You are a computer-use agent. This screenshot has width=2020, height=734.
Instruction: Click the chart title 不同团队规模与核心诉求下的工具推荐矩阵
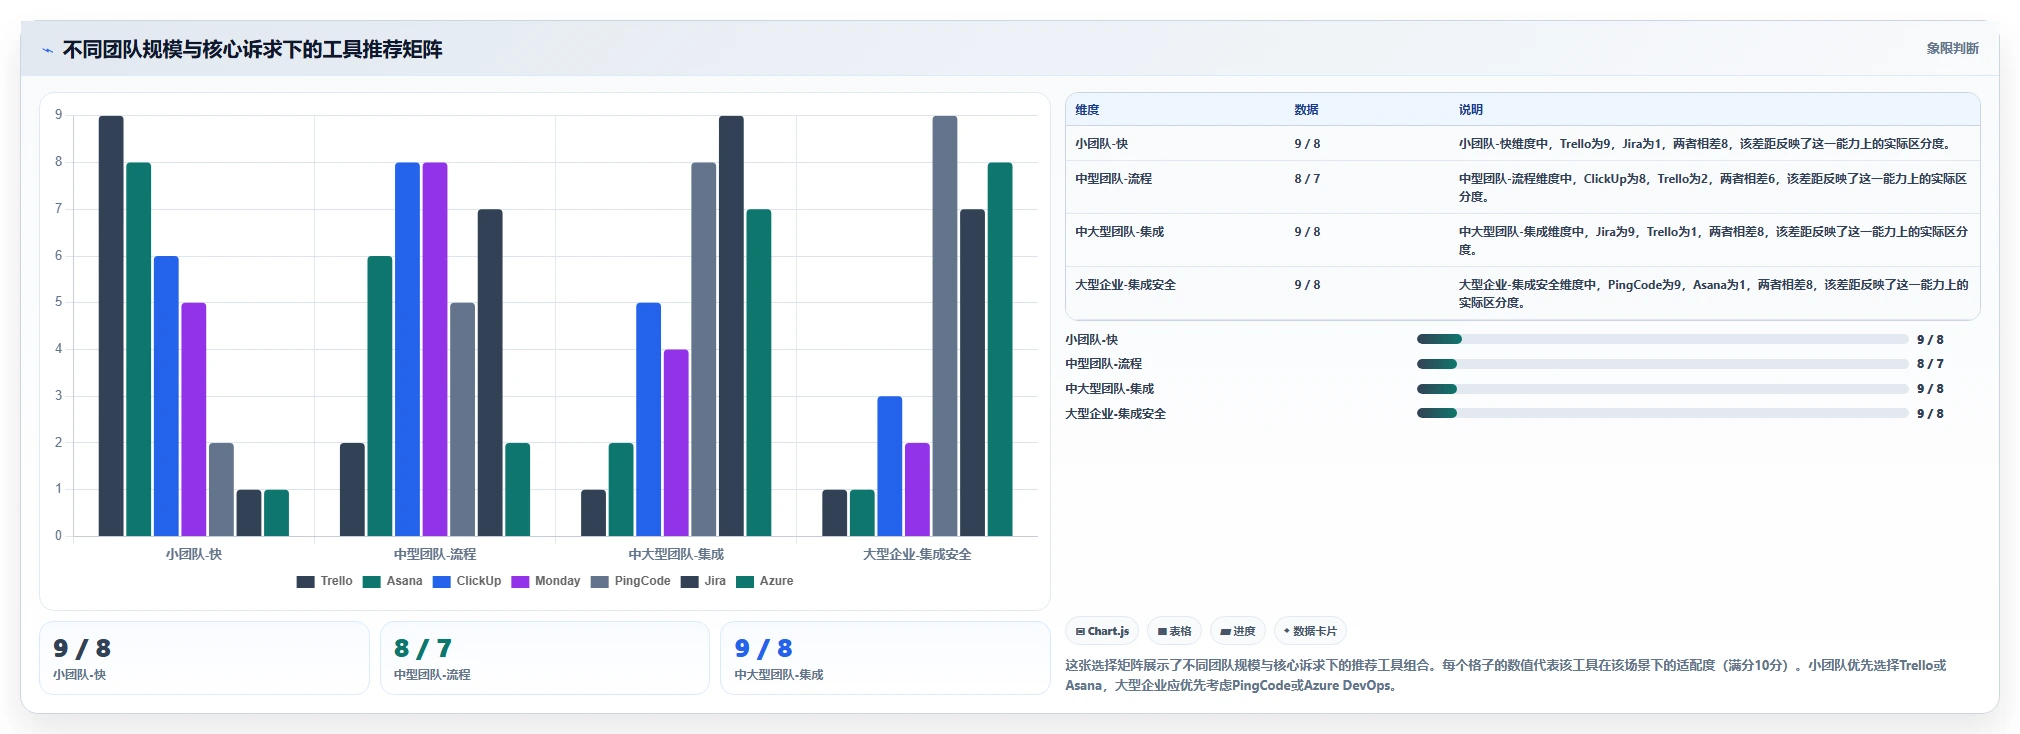point(253,50)
